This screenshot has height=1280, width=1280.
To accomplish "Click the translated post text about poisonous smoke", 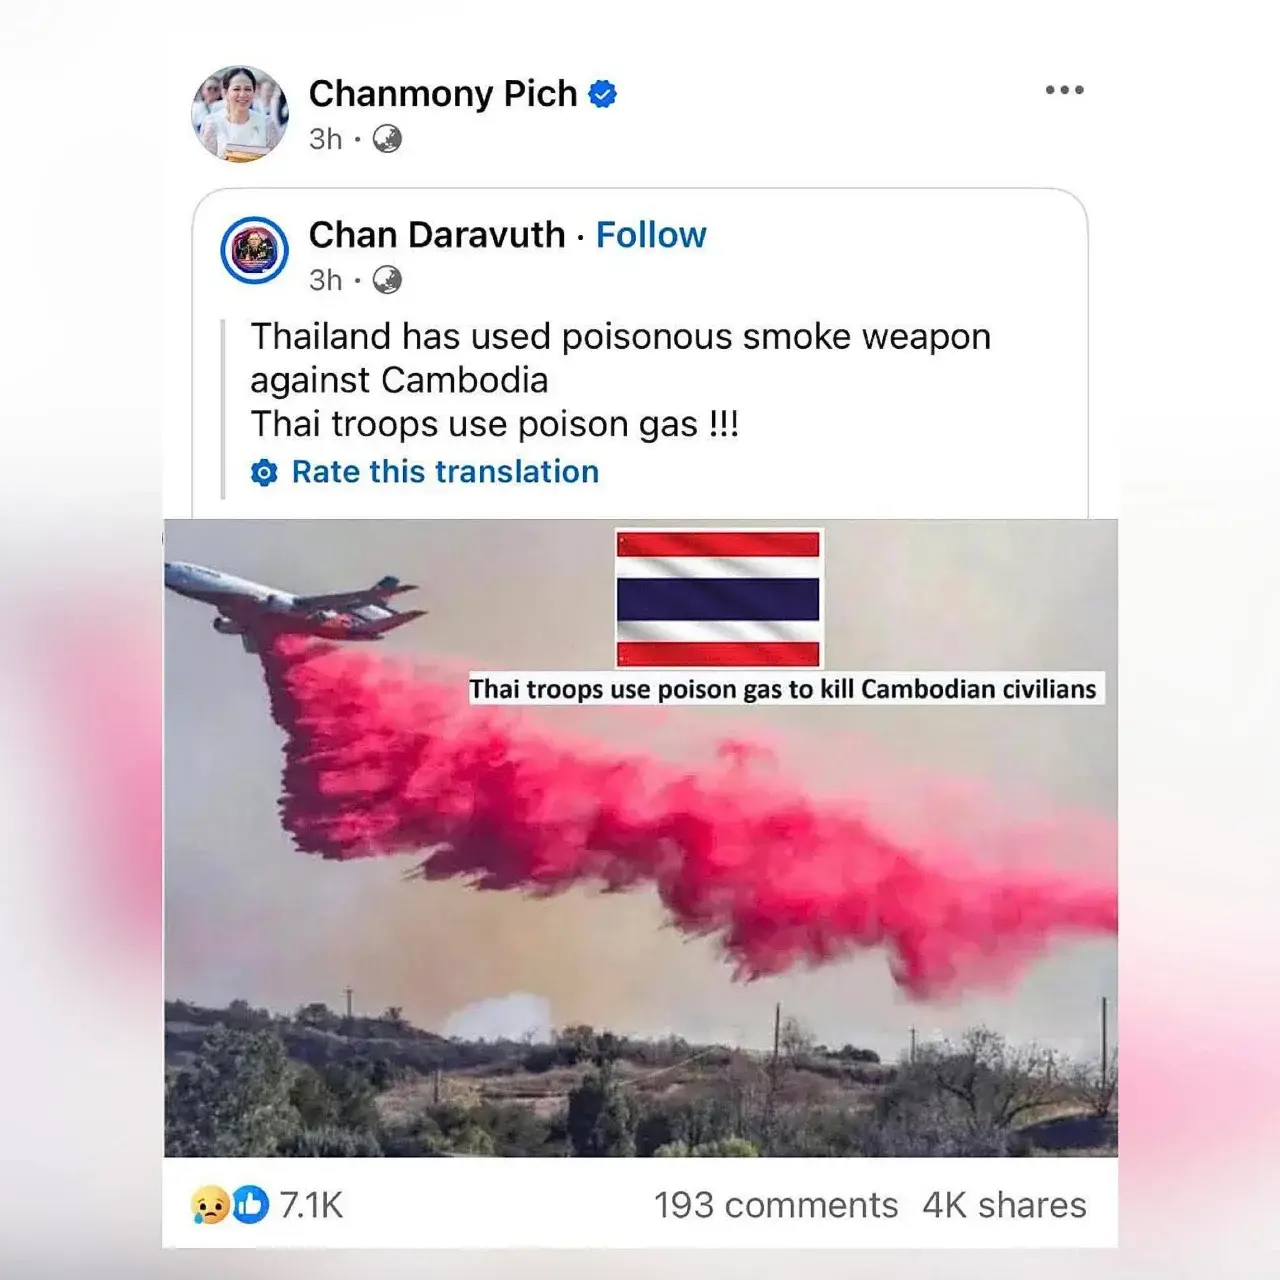I will 620,380.
